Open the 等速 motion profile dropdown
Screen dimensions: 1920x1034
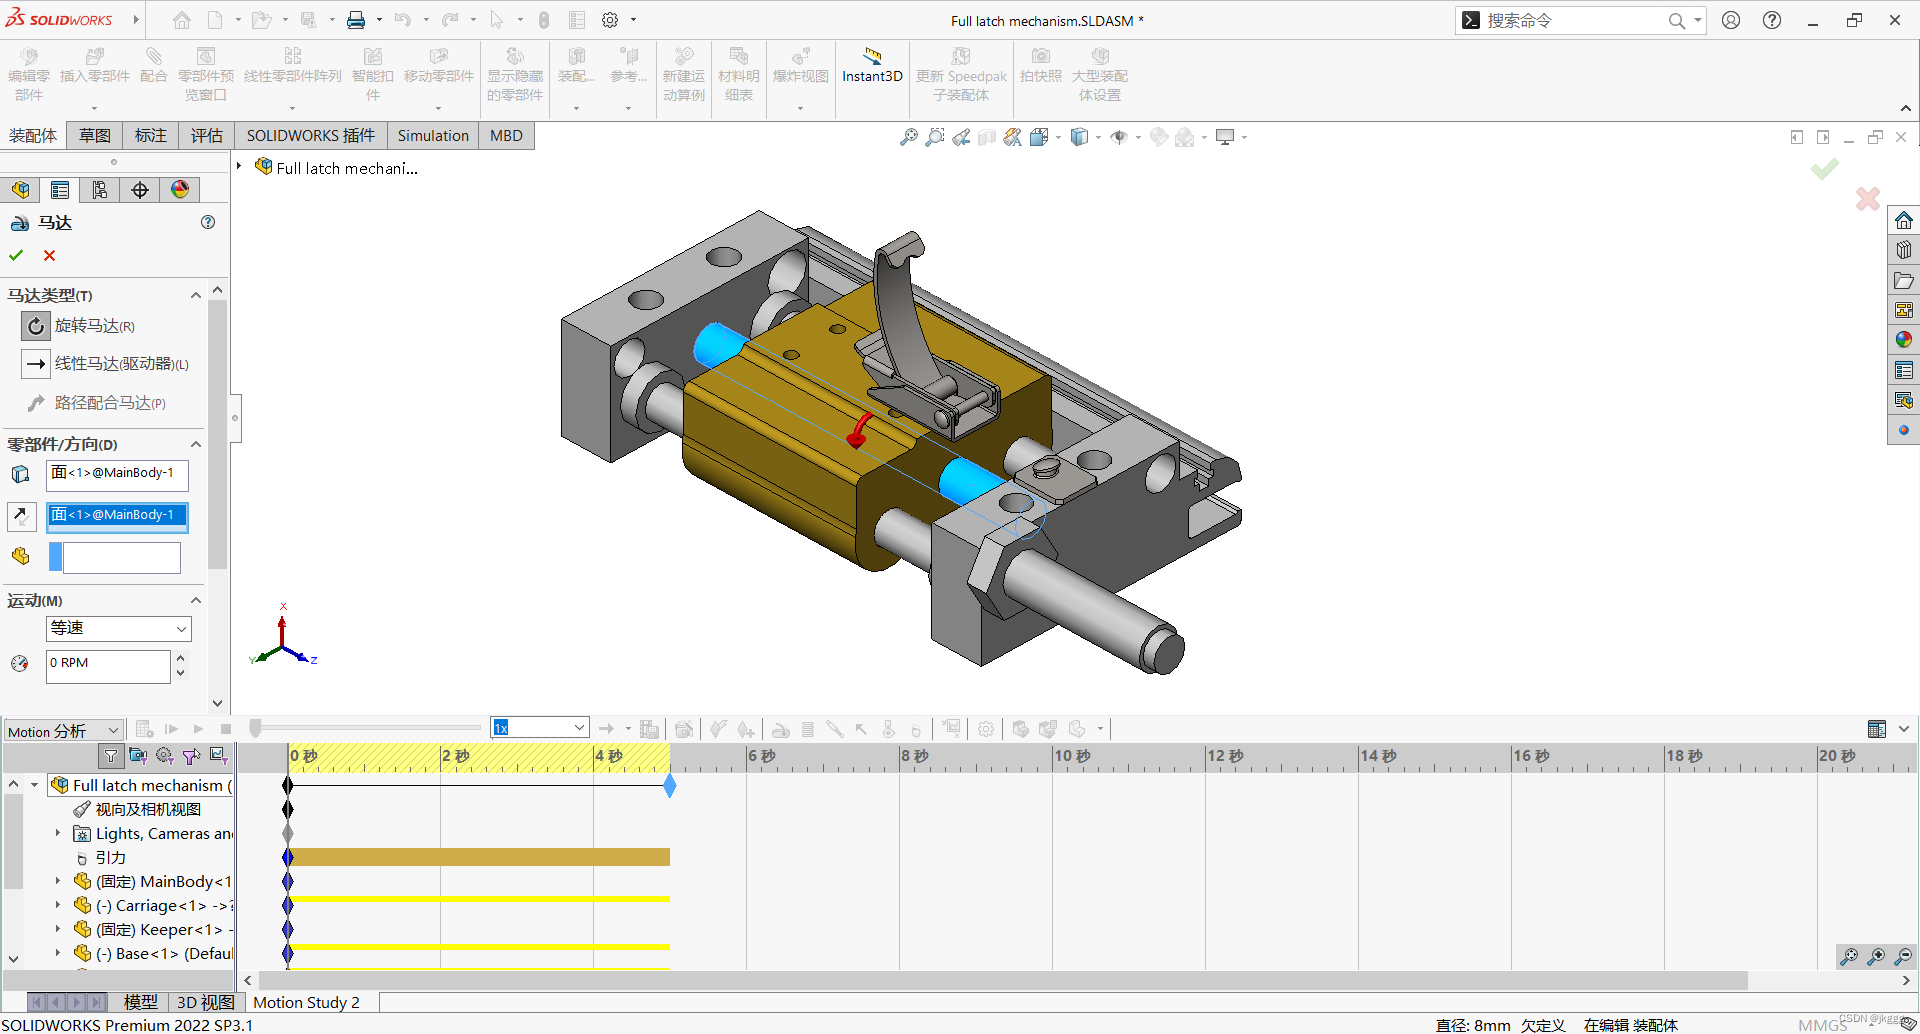coord(181,628)
